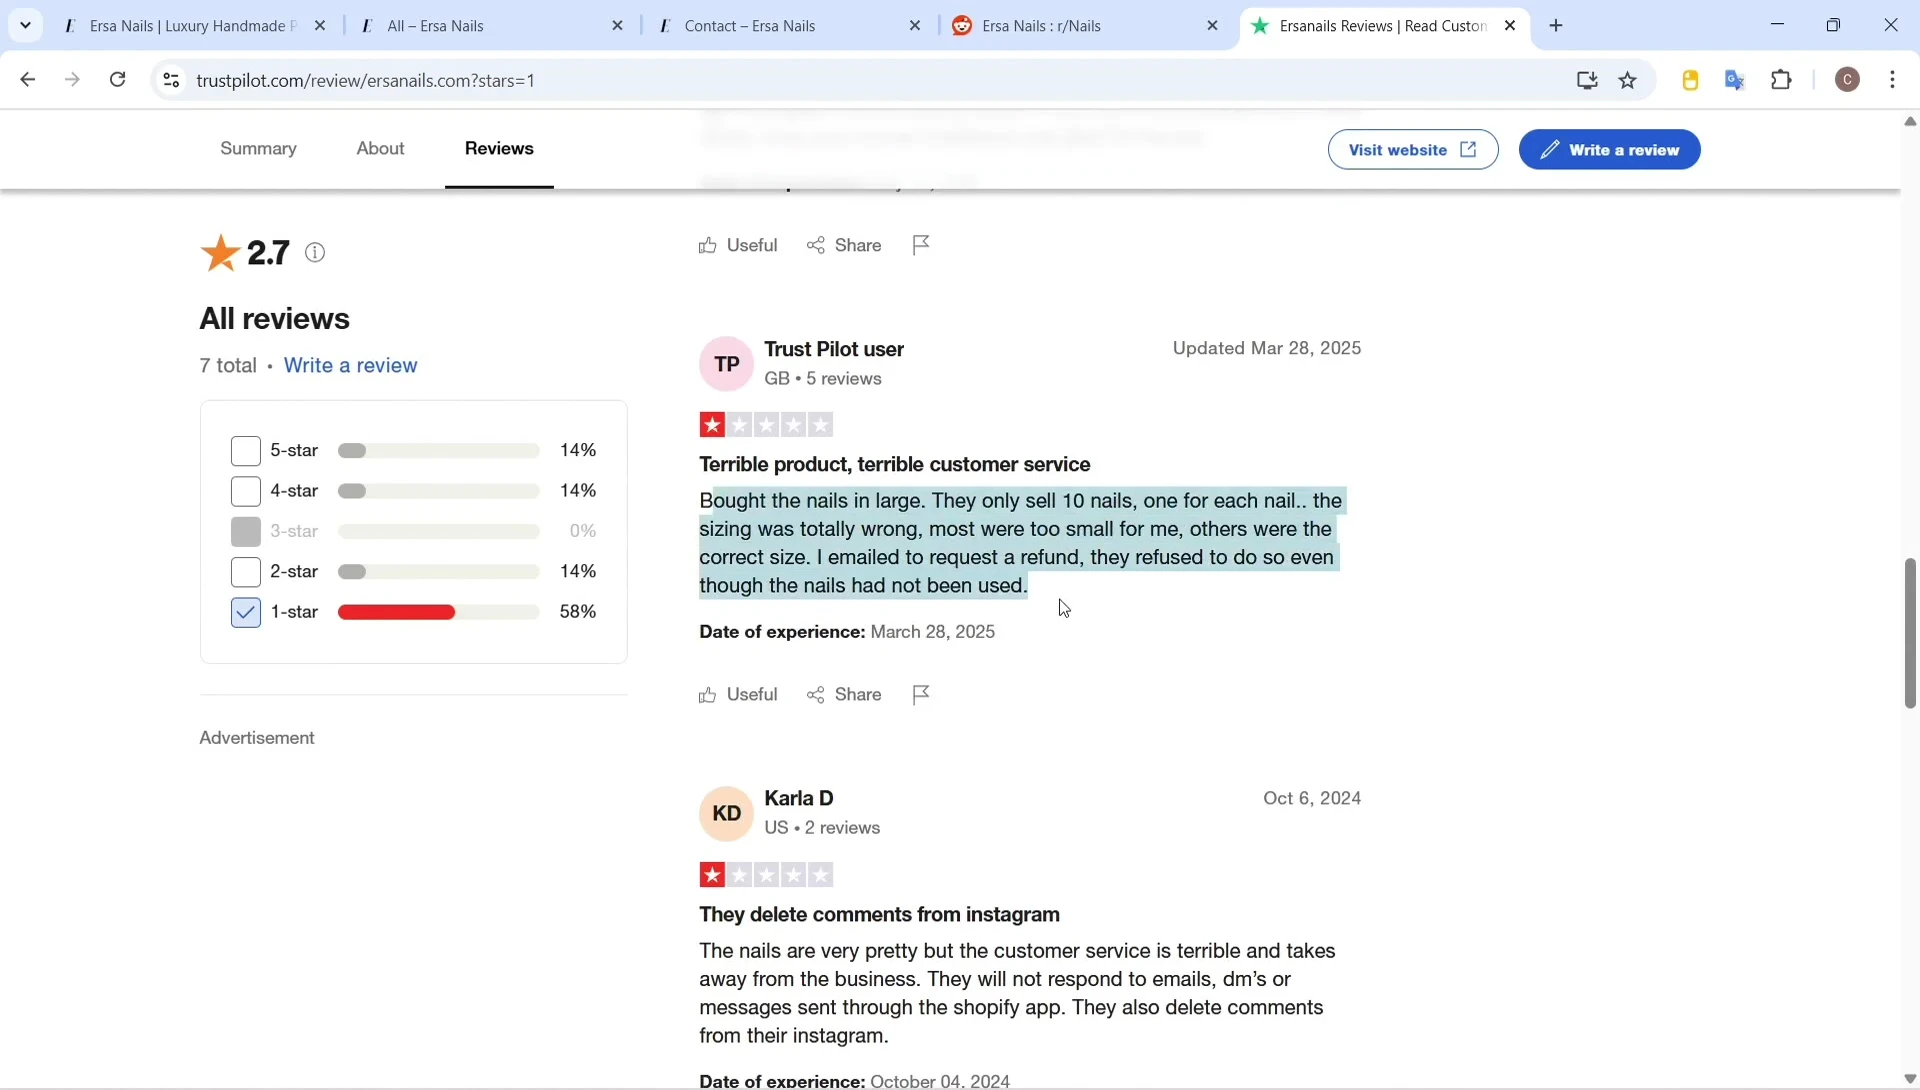1920x1090 pixels.
Task: Click the 4-star rating distribution bar
Action: pos(439,491)
